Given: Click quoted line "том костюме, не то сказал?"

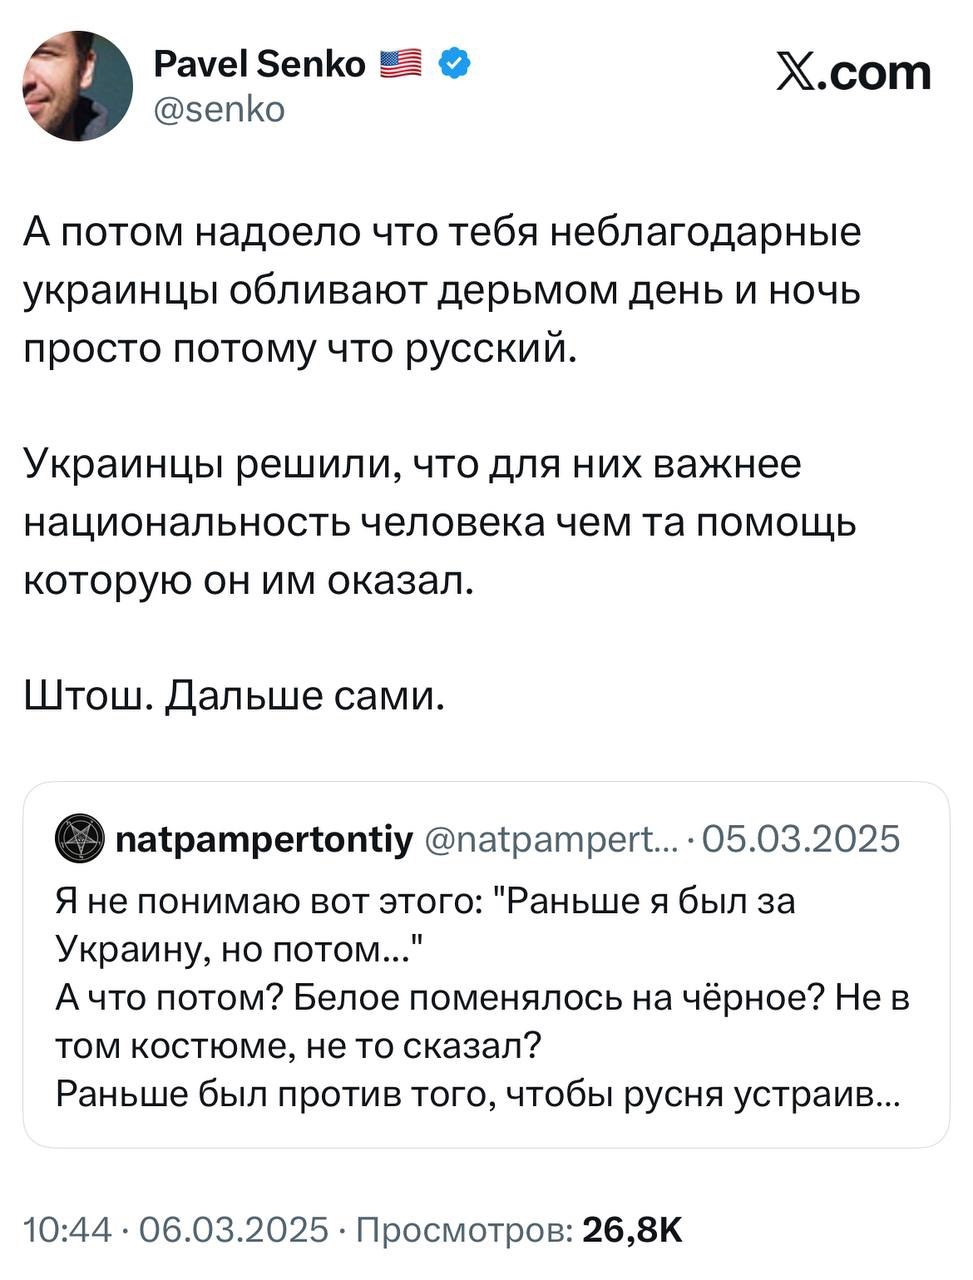Looking at the screenshot, I should click(x=298, y=1045).
